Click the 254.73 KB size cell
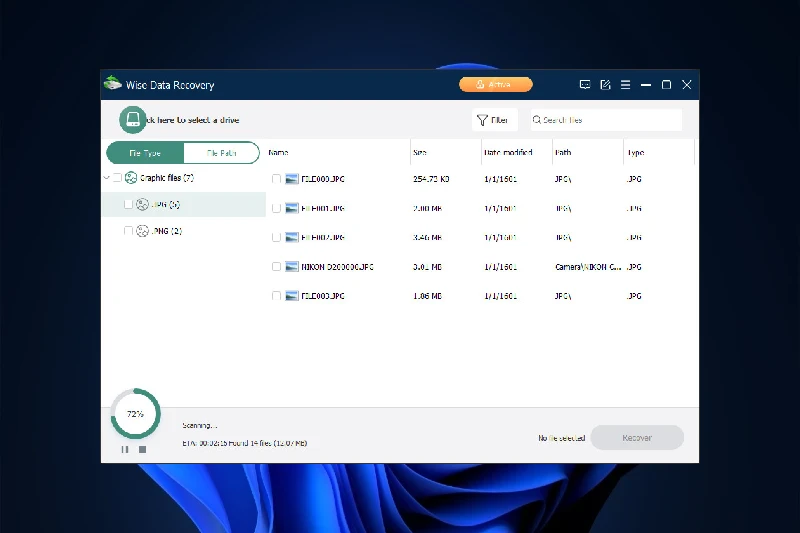 coord(431,179)
